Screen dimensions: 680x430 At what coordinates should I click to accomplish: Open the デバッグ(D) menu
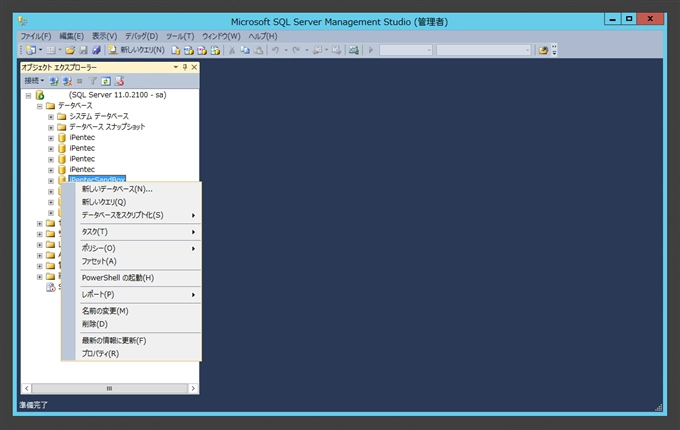142,36
